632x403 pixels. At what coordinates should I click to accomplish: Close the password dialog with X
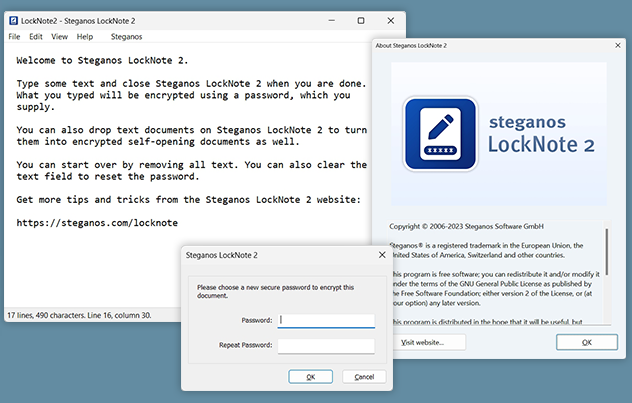click(x=382, y=255)
